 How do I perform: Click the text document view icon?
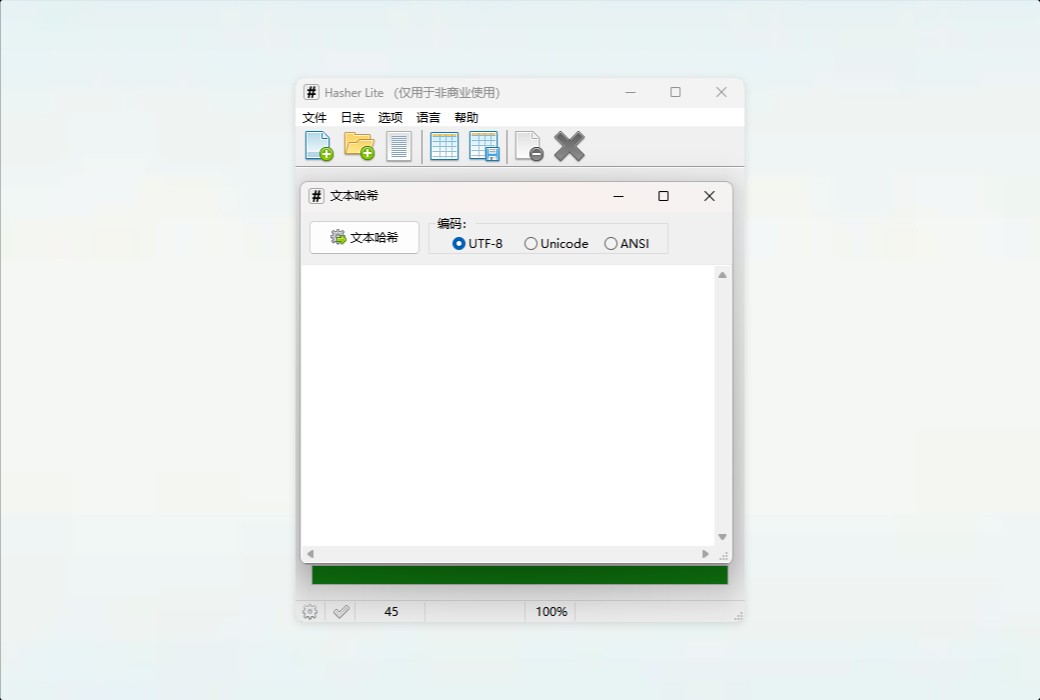tap(399, 145)
